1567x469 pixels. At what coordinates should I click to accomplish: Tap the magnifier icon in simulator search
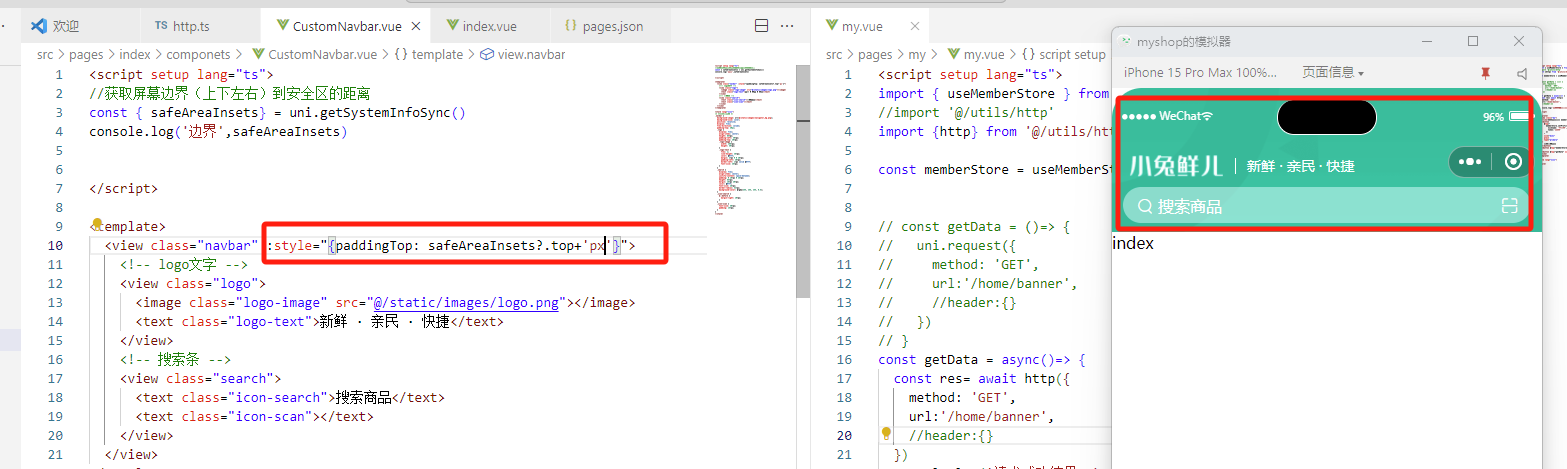tap(1145, 207)
